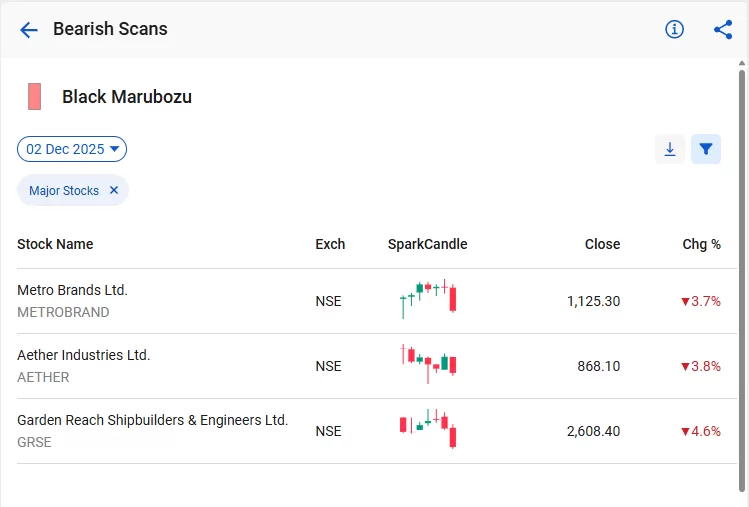Sort by Close column header
This screenshot has height=507, width=749.
[x=602, y=244]
